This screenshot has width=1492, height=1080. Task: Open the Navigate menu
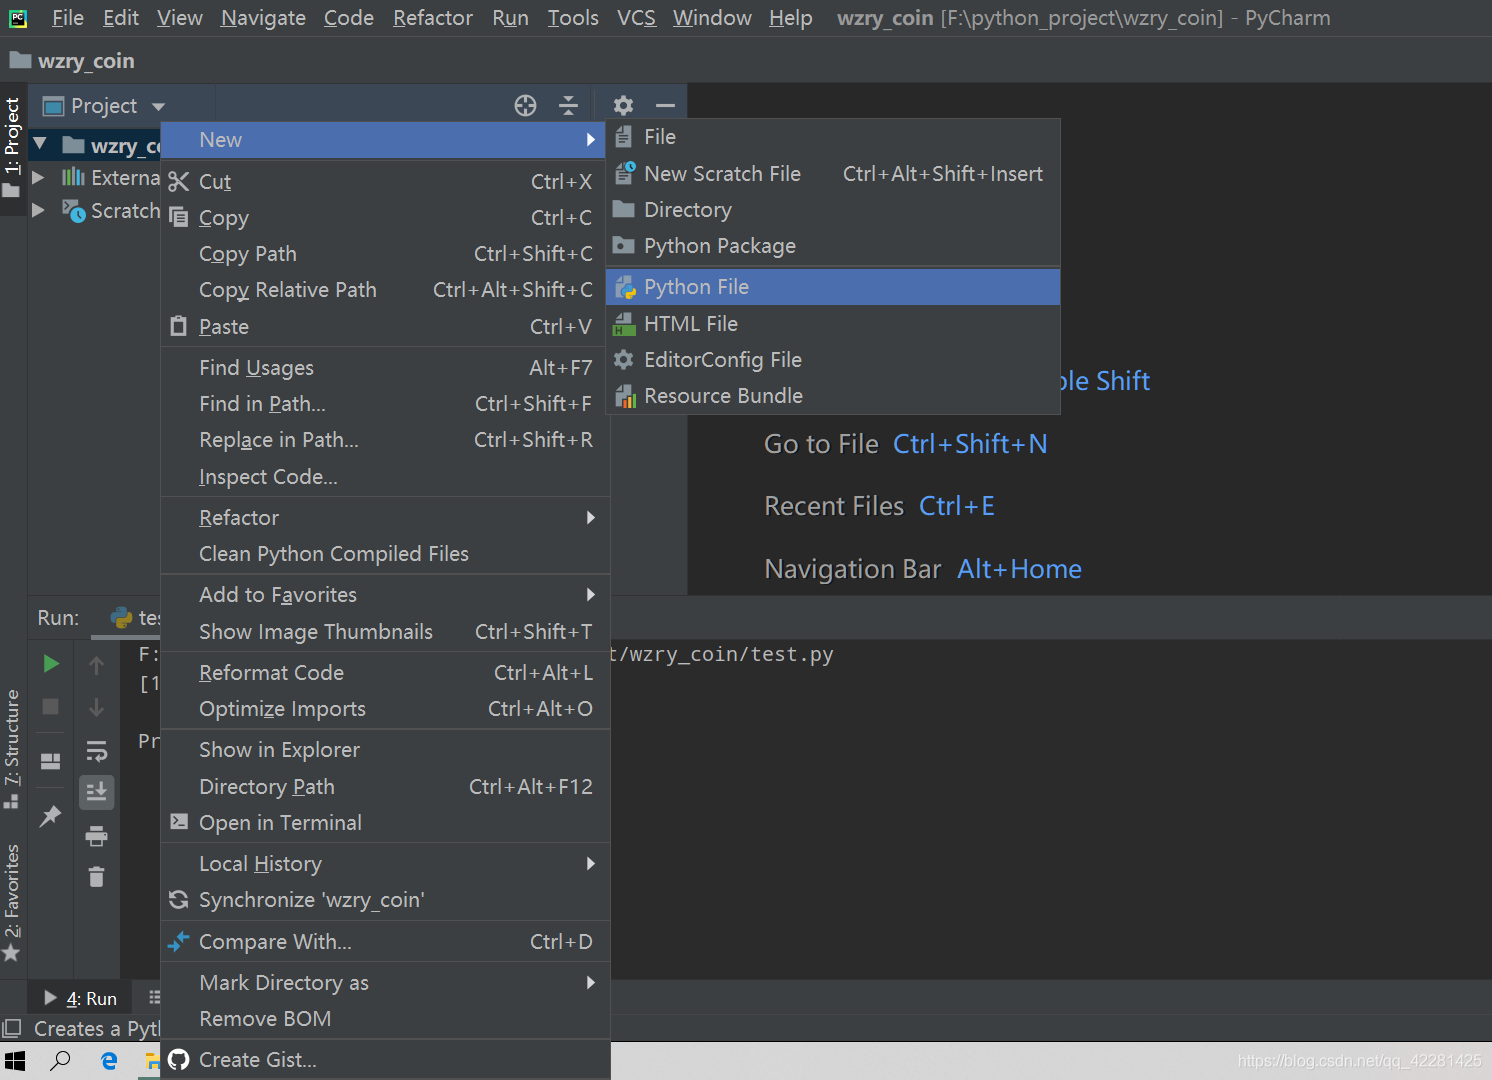263,18
